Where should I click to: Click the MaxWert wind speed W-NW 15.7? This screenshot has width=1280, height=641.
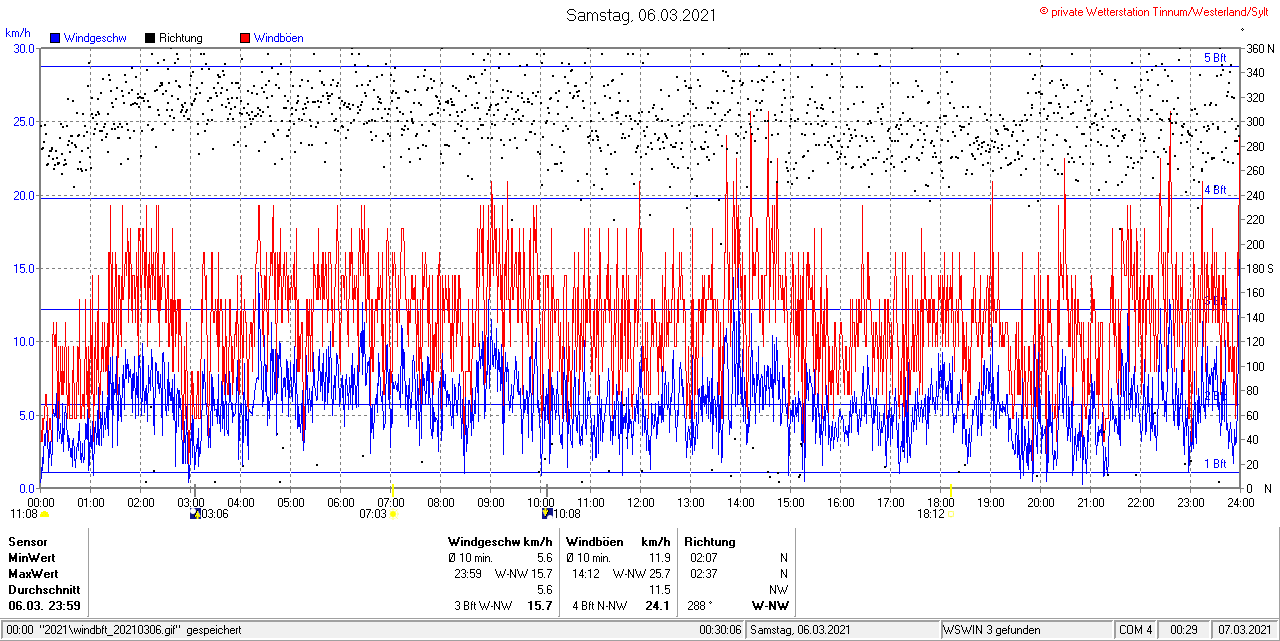tap(523, 573)
